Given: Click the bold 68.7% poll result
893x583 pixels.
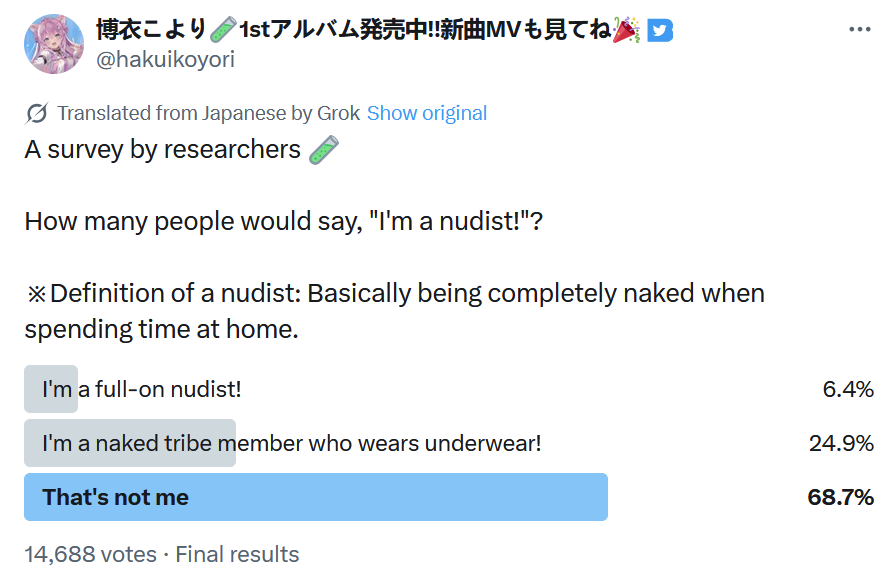Looking at the screenshot, I should pyautogui.click(x=841, y=496).
